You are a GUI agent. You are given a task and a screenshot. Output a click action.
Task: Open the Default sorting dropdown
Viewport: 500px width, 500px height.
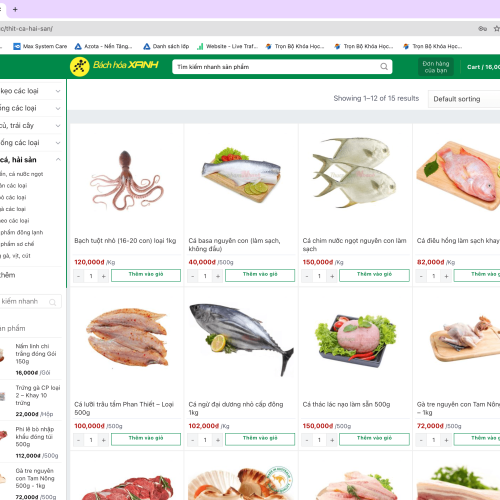[464, 99]
